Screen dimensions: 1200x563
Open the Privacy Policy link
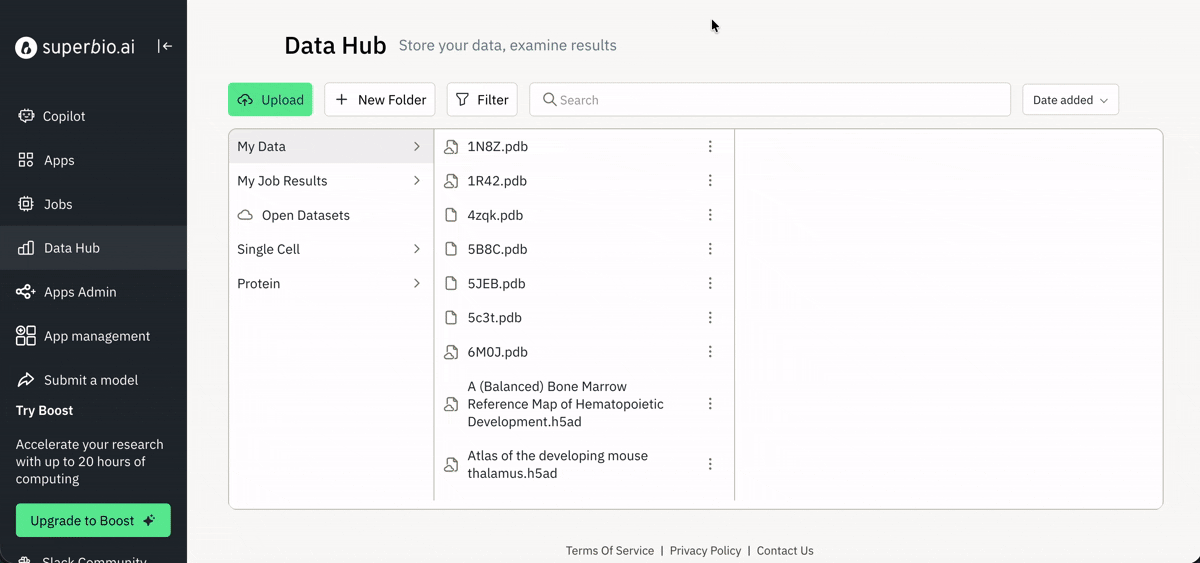pos(705,551)
